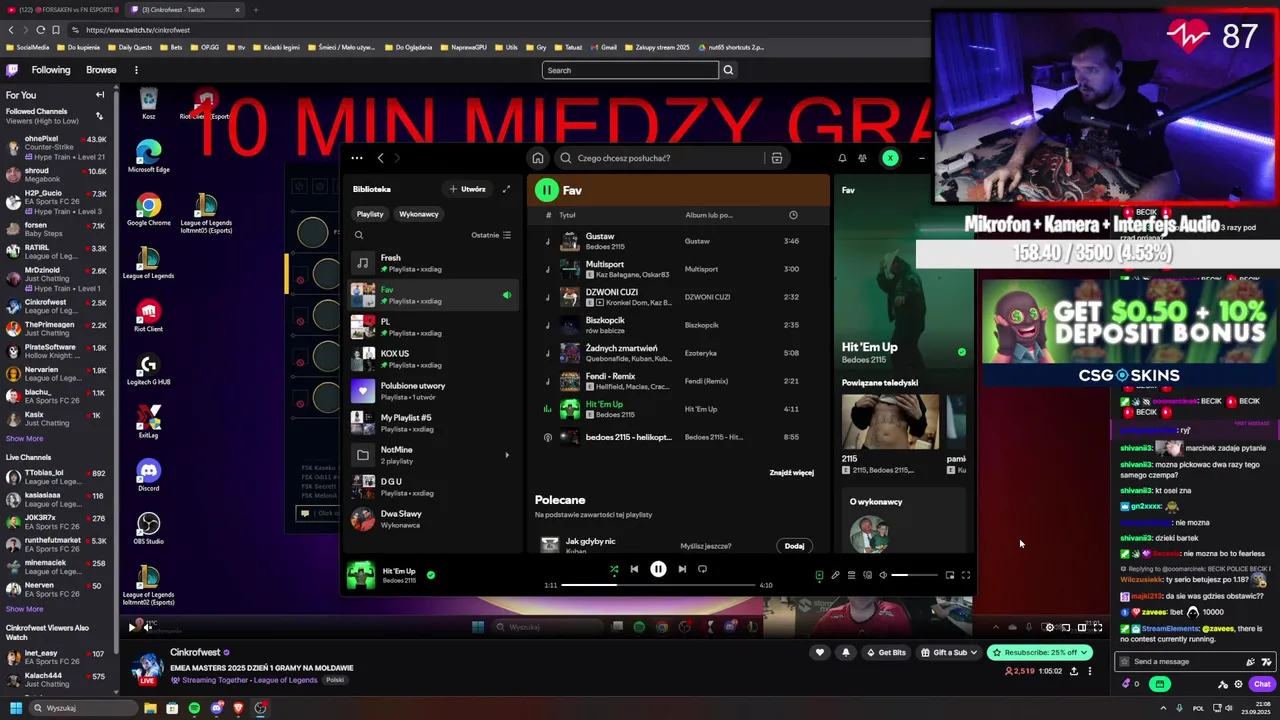The width and height of the screenshot is (1280, 720).
Task: Click the Twitch search box
Action: click(630, 70)
